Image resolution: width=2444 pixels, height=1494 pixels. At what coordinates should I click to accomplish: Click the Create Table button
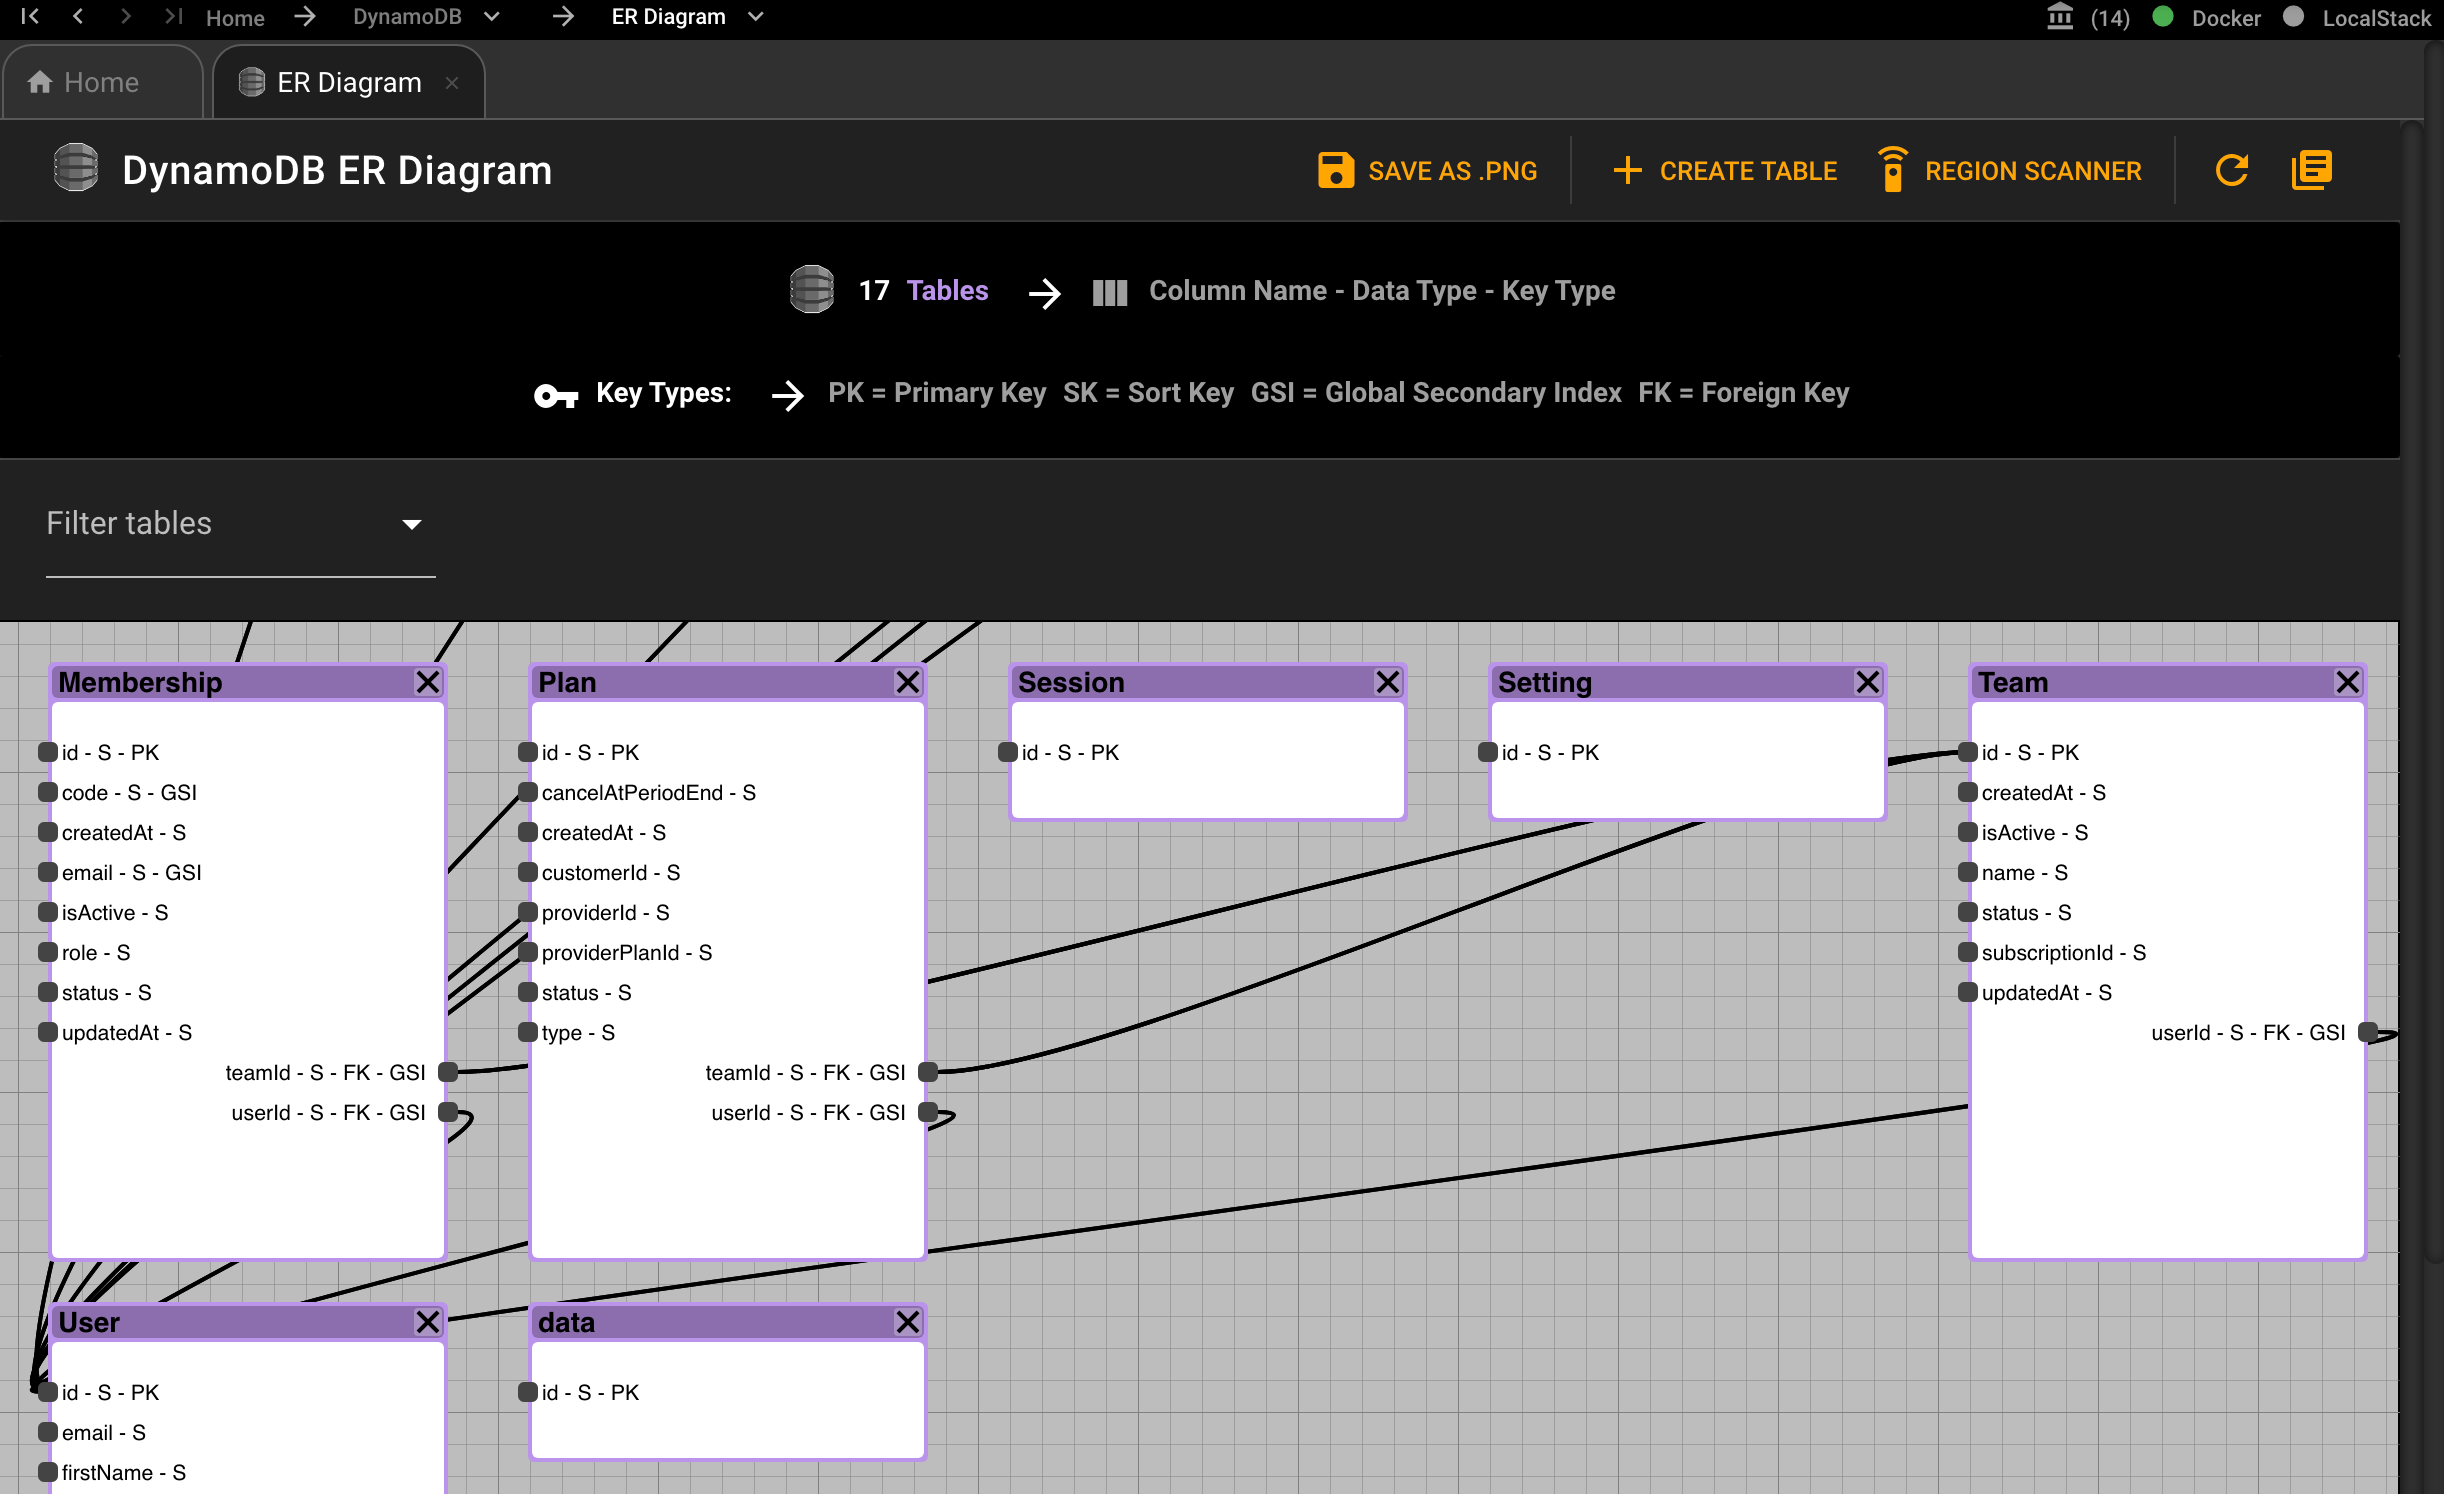[1725, 170]
